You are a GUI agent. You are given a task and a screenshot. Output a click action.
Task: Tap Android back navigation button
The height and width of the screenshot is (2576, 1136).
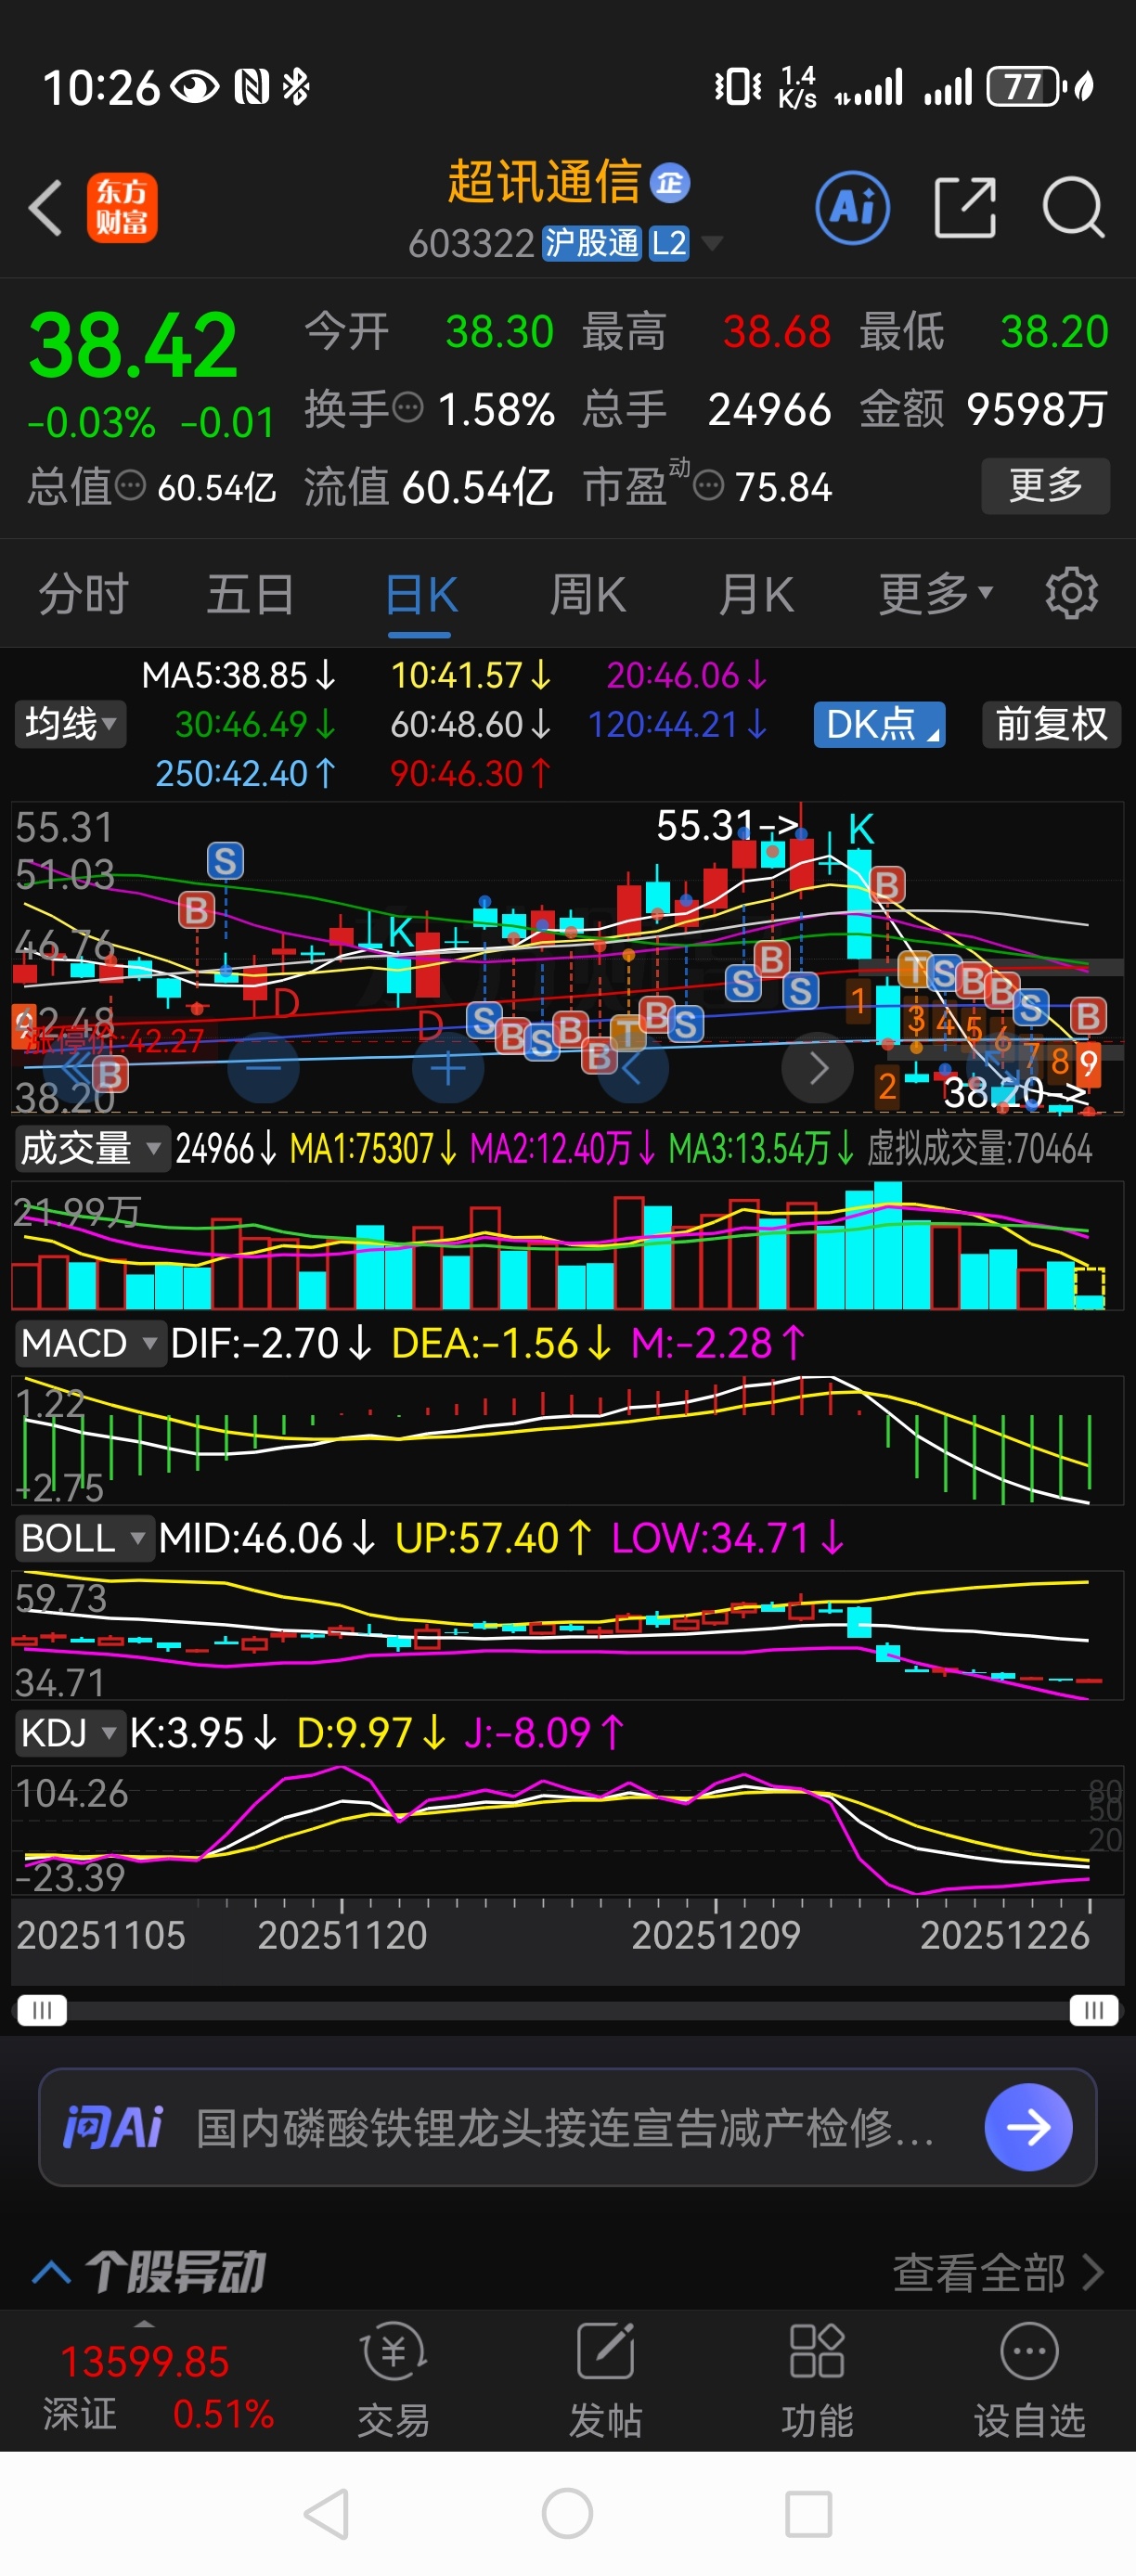(x=327, y=2514)
